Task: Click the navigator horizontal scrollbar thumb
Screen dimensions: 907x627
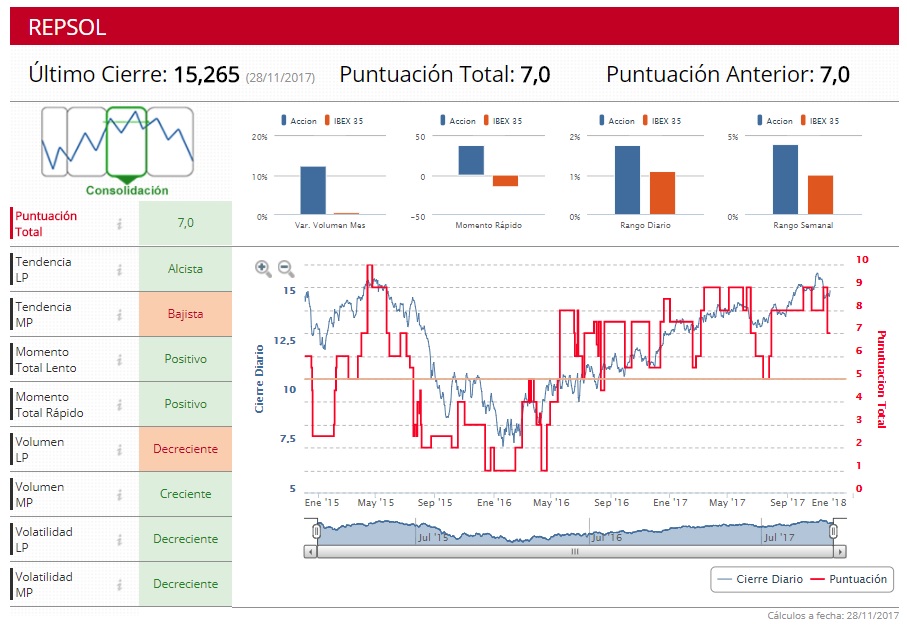Action: (575, 552)
